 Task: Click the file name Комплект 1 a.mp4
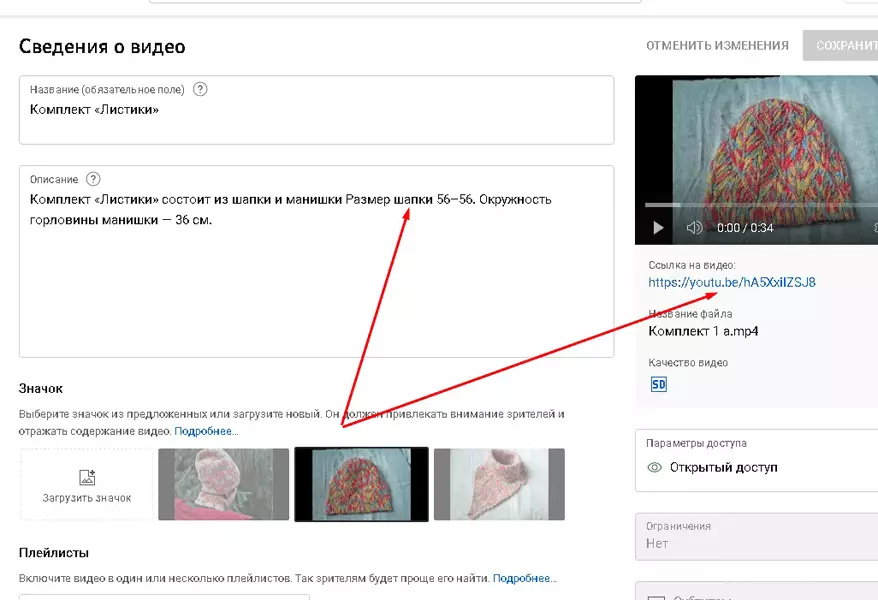(703, 331)
